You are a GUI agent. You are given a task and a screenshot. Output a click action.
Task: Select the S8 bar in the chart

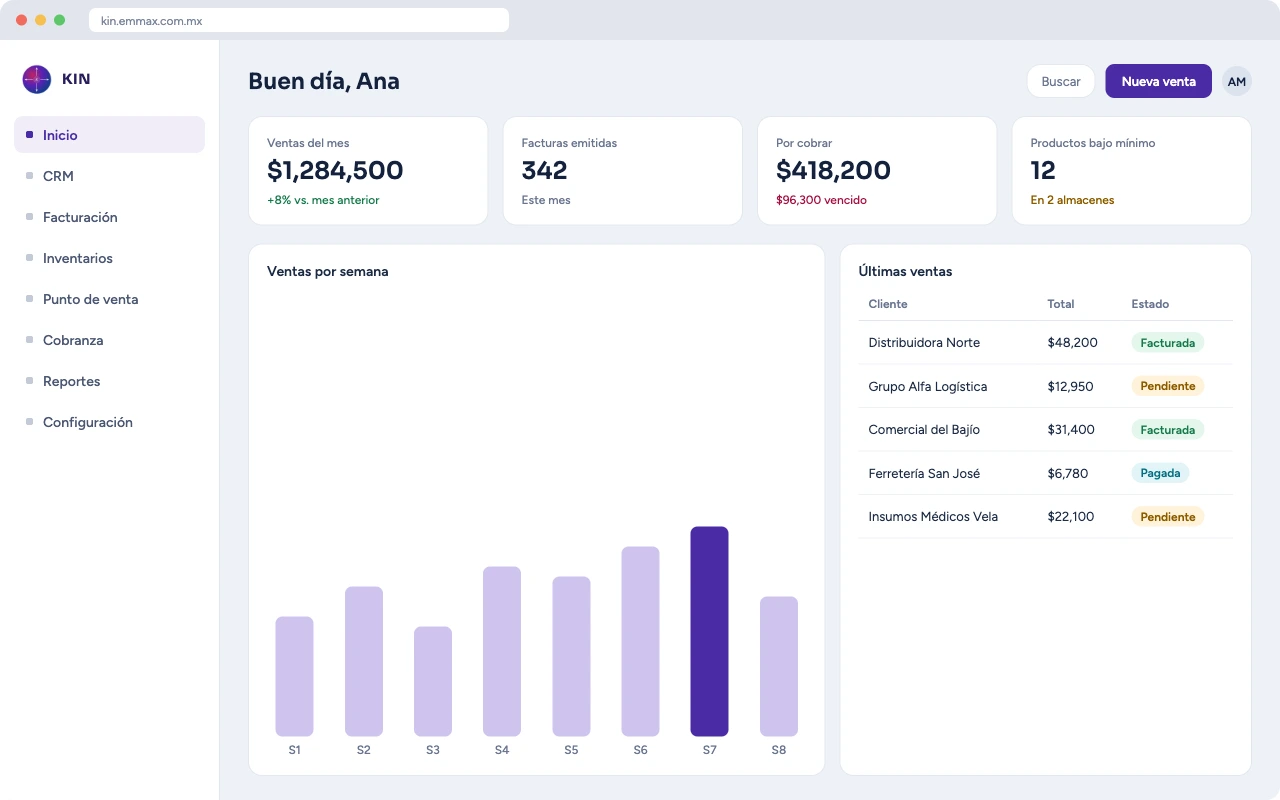tap(779, 666)
